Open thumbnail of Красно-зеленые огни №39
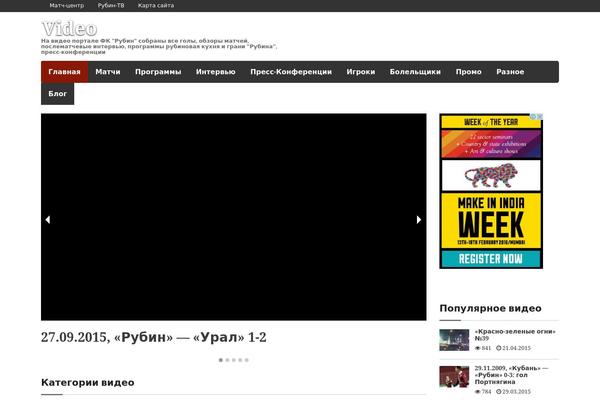 [454, 340]
